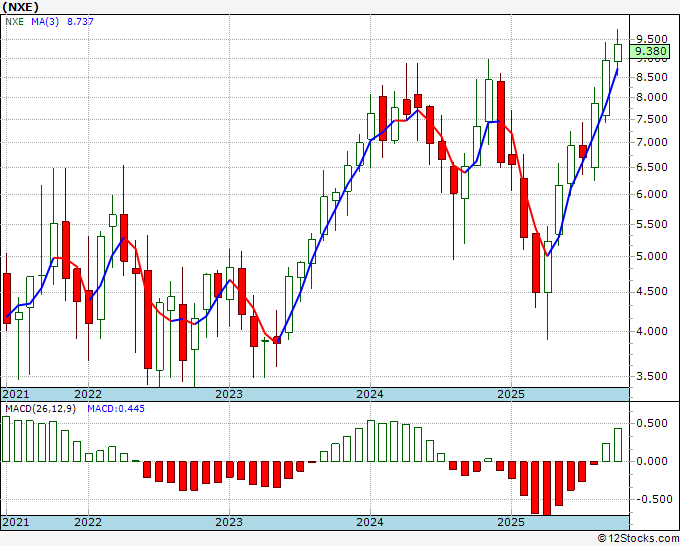The image size is (680, 546).
Task: Click 2024 on the MACD panel time axis
Action: 370,522
